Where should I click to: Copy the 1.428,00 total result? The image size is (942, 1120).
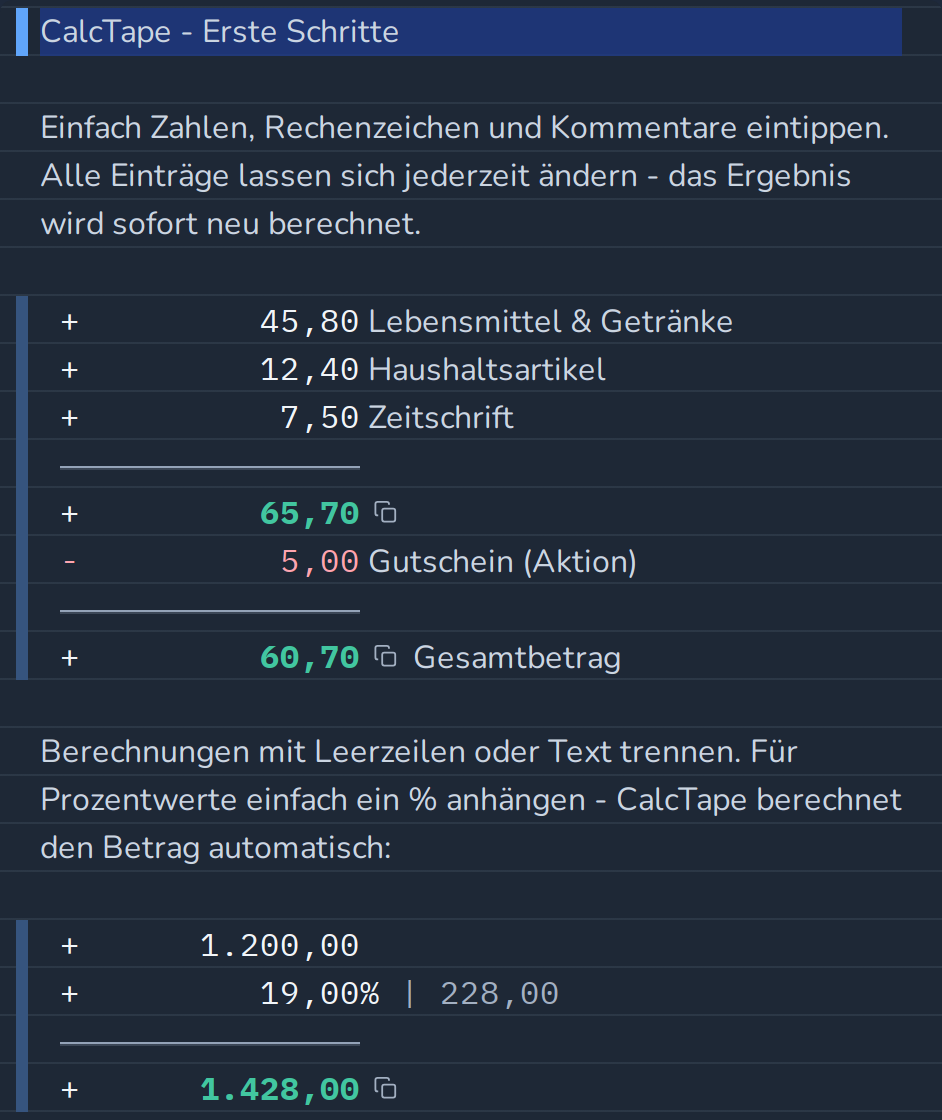[386, 1088]
